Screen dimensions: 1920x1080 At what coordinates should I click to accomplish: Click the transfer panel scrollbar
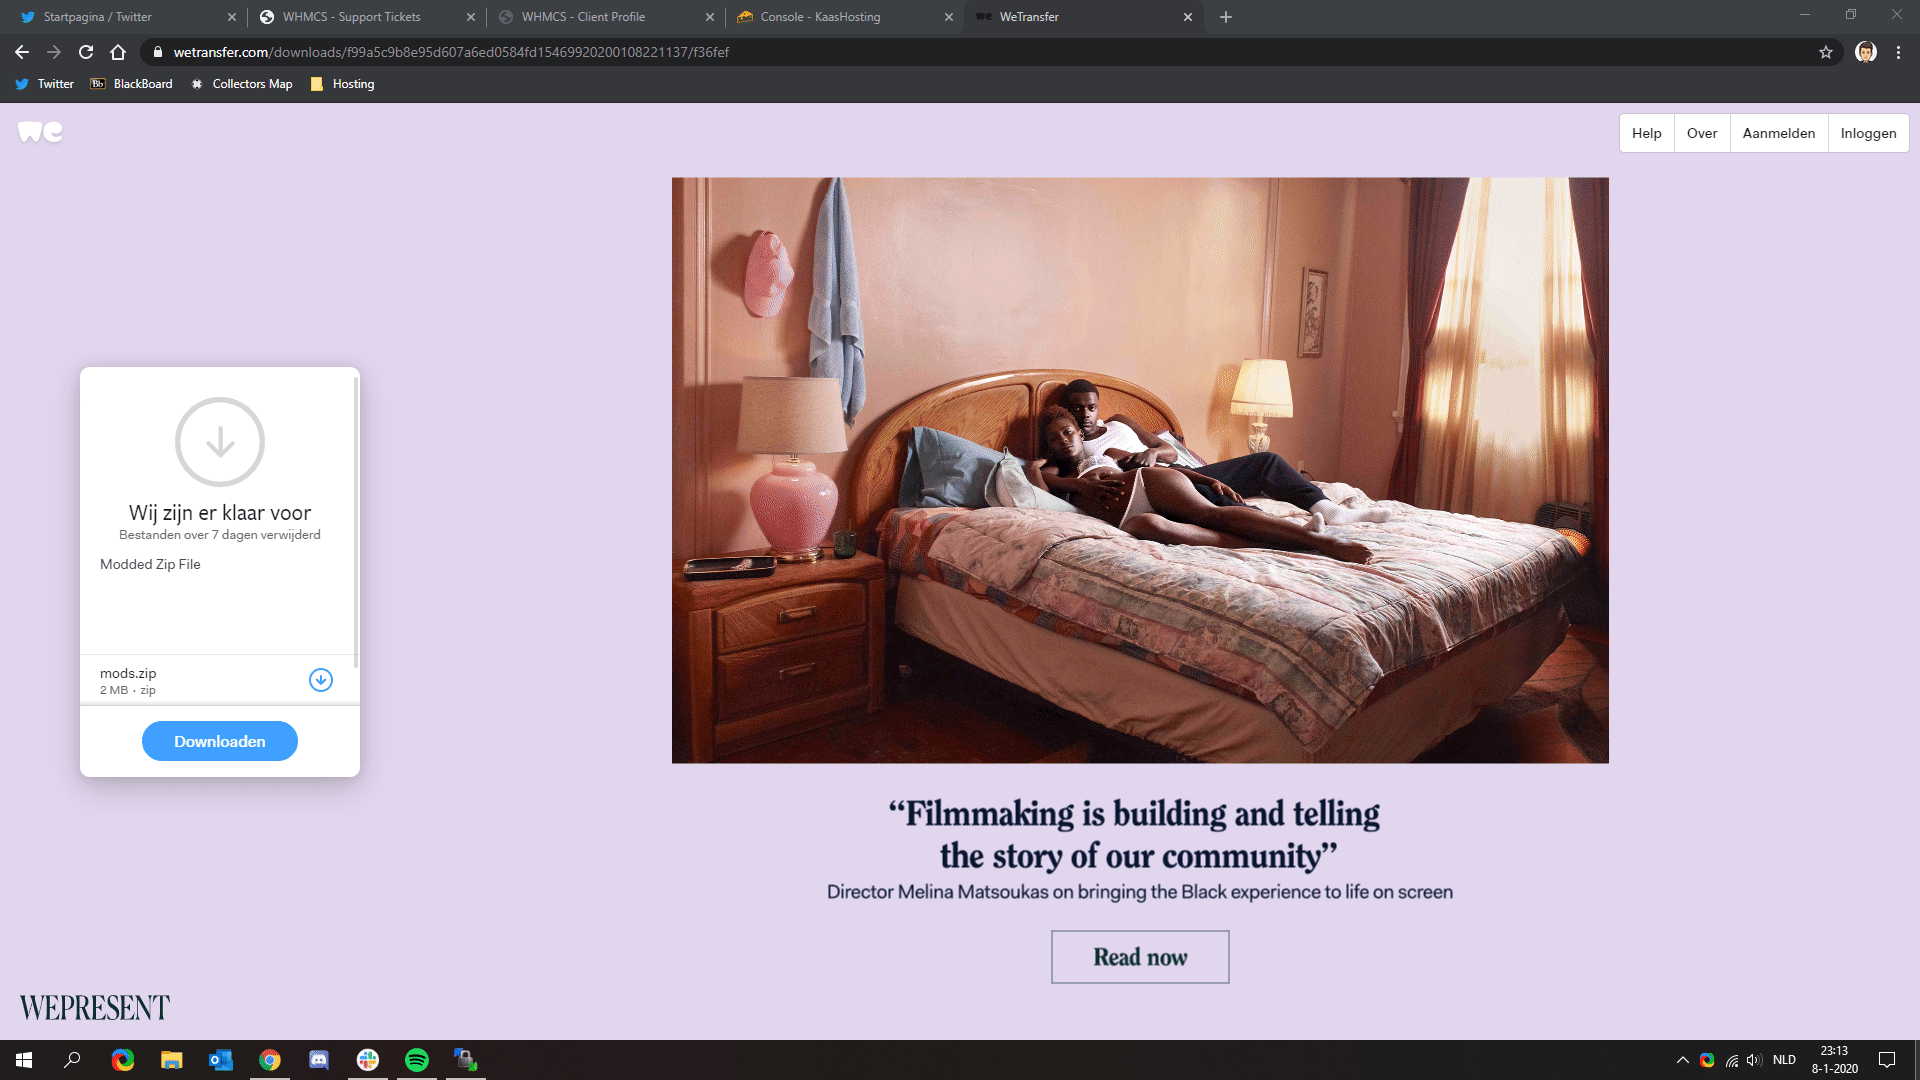click(x=356, y=520)
